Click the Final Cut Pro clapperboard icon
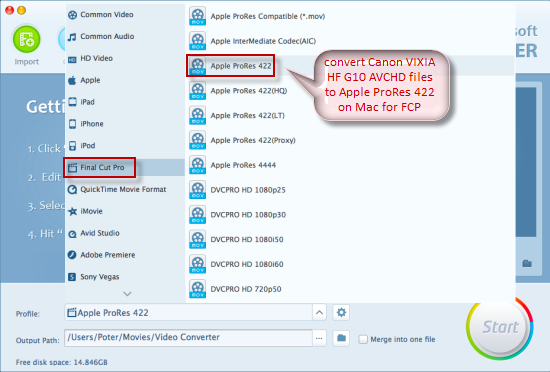This screenshot has width=550, height=372. tap(72, 168)
